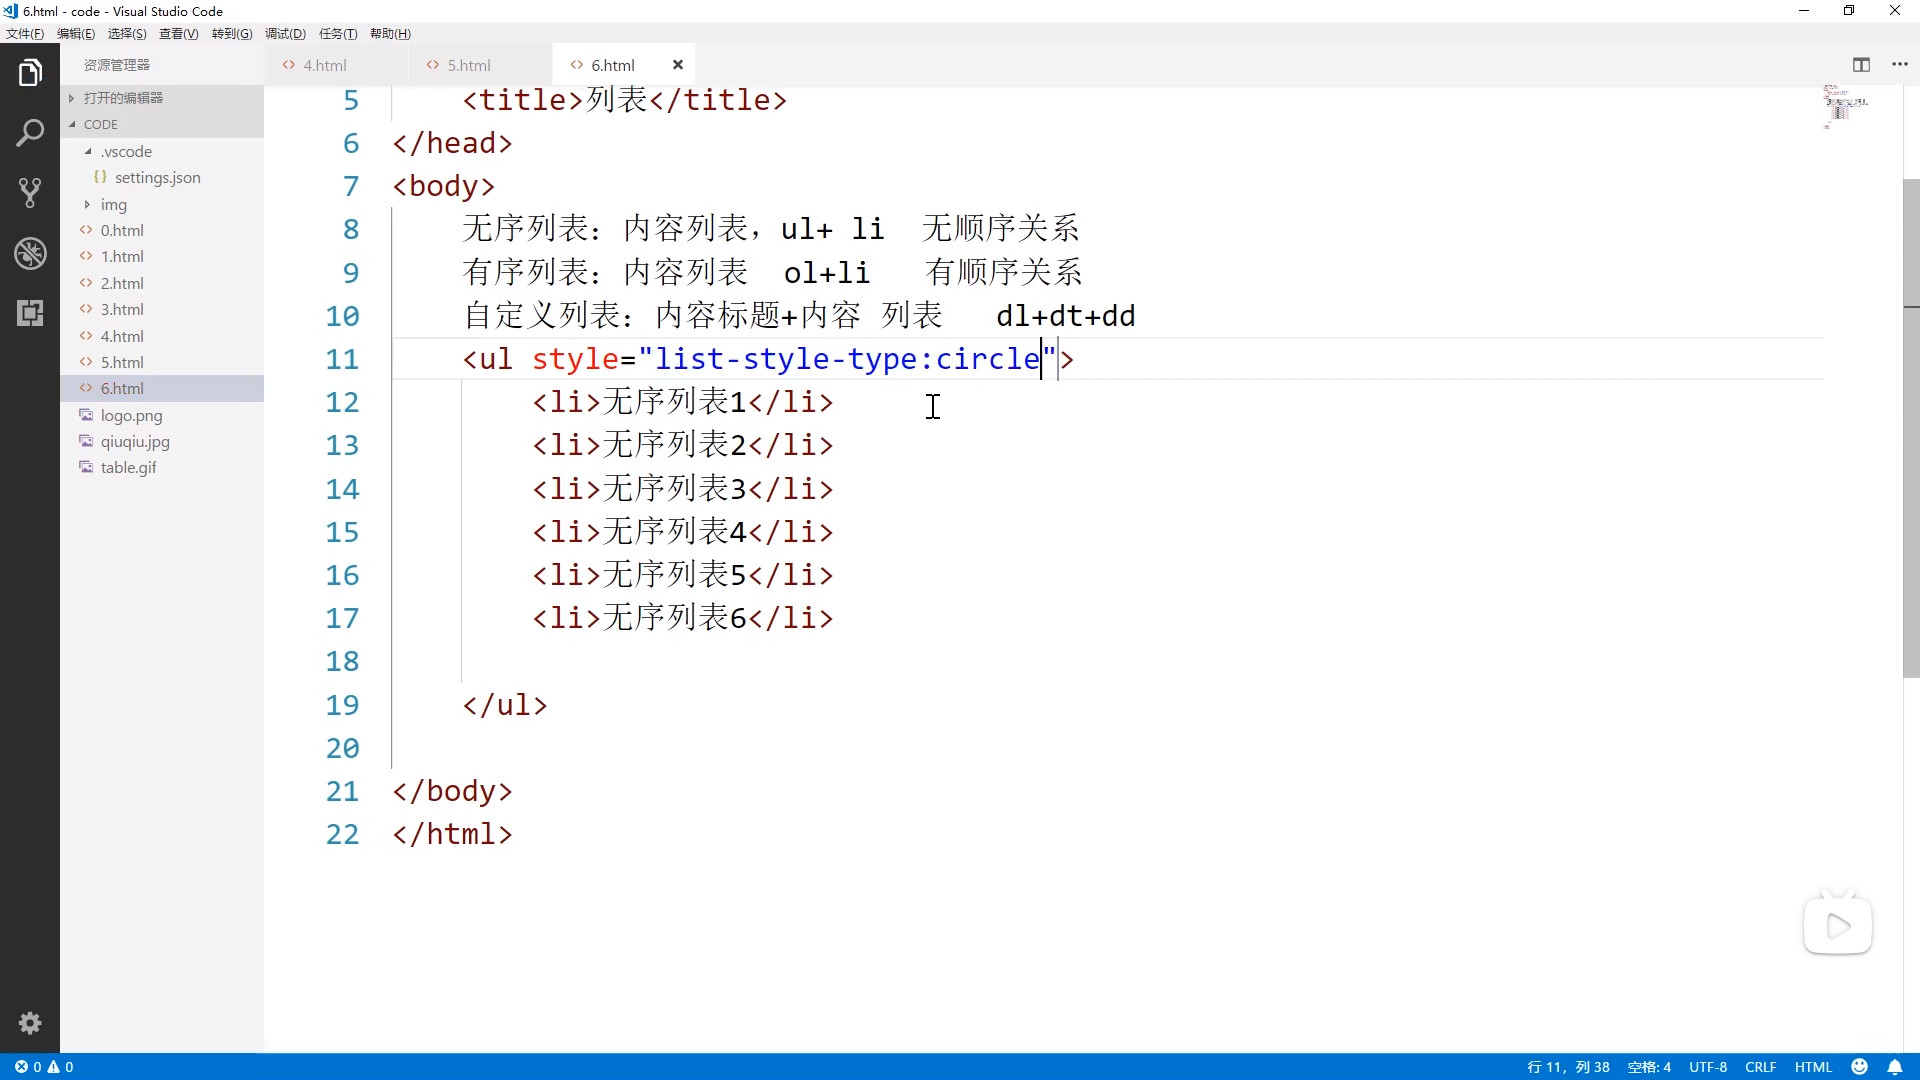Open the Extensions view icon
The image size is (1920, 1080).
30,313
